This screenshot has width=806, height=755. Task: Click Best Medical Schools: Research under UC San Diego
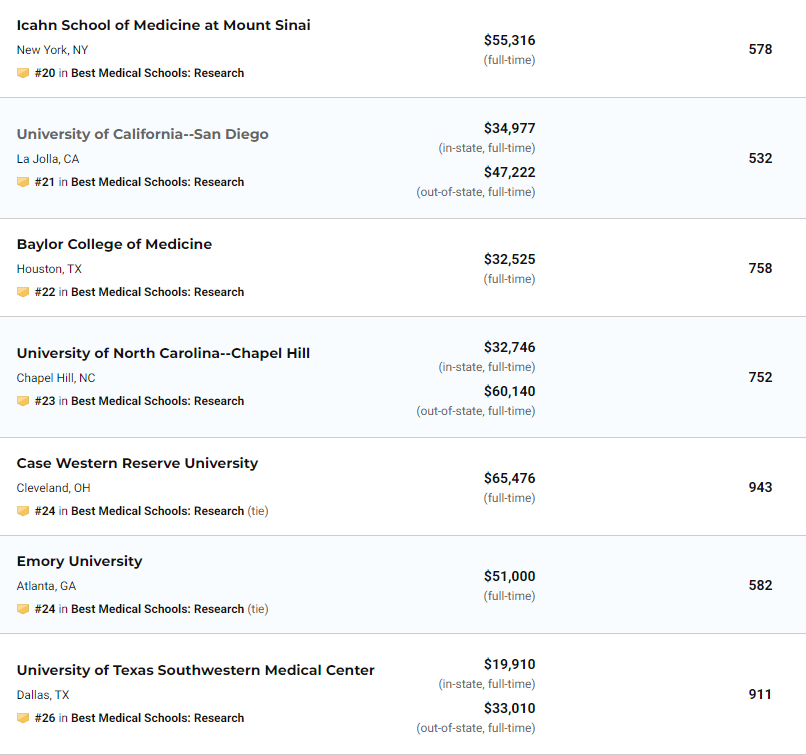(x=157, y=182)
